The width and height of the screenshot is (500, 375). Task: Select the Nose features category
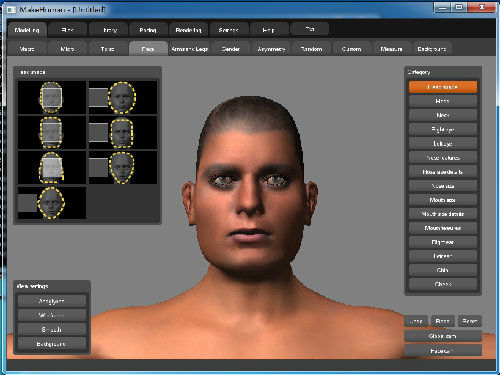click(443, 158)
